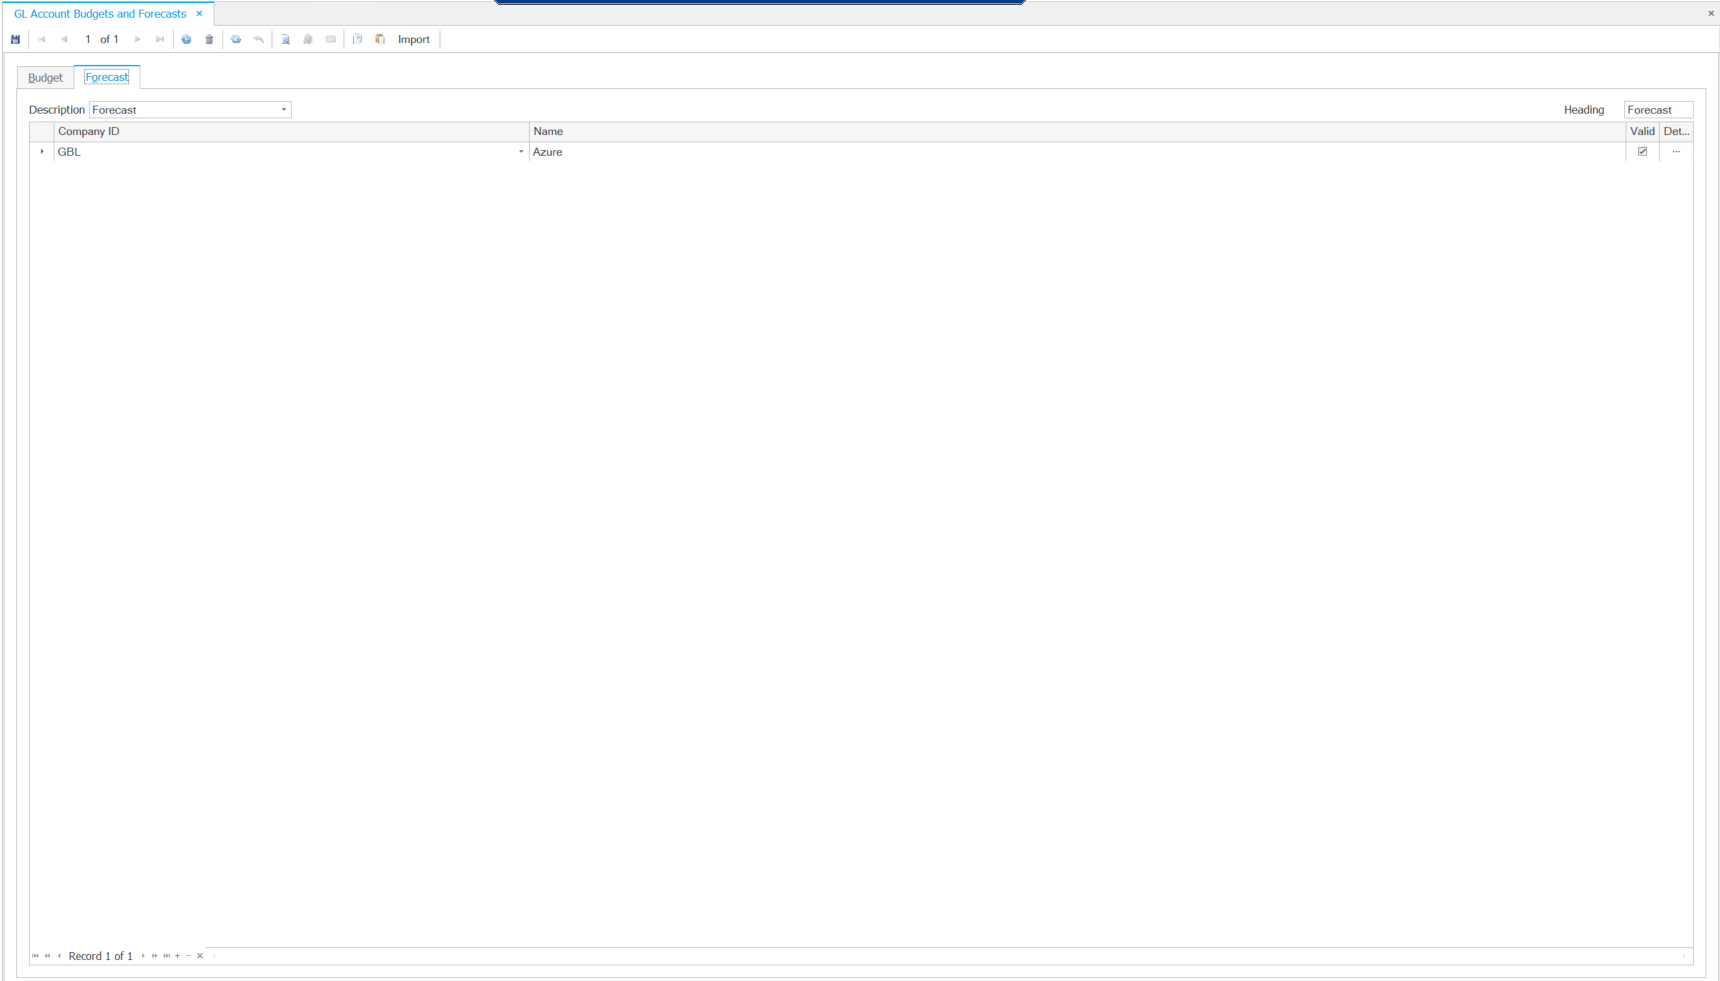
Task: Select the Forecast tab
Action: tap(107, 78)
